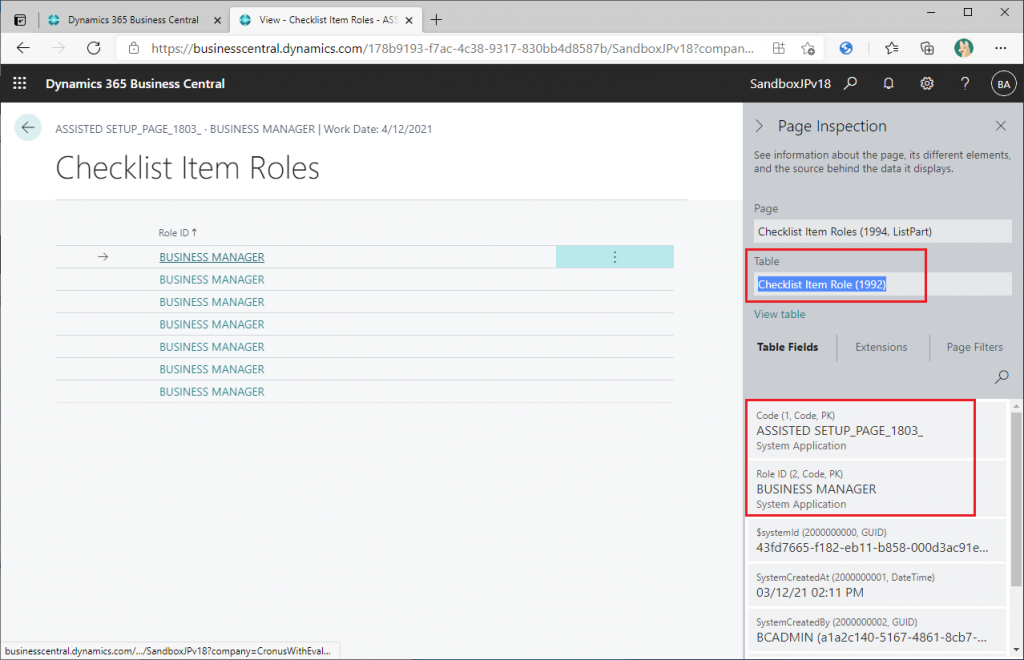The height and width of the screenshot is (660, 1024).
Task: Open the notifications bell
Action: coord(888,84)
